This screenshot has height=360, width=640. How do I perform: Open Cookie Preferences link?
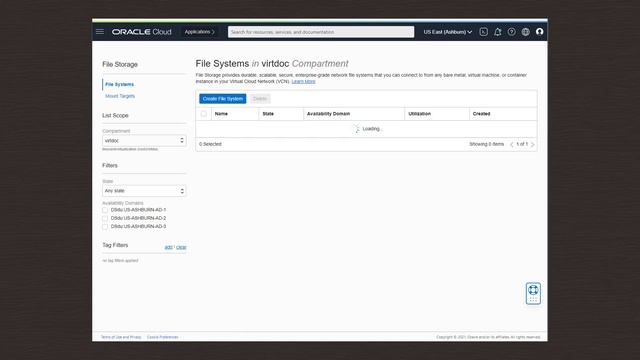click(162, 337)
